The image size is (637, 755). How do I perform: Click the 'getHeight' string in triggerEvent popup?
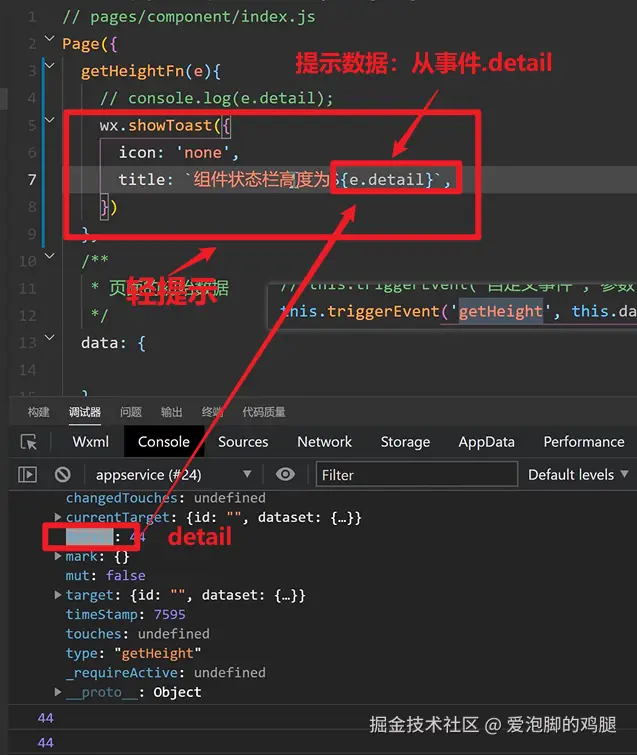pyautogui.click(x=500, y=312)
